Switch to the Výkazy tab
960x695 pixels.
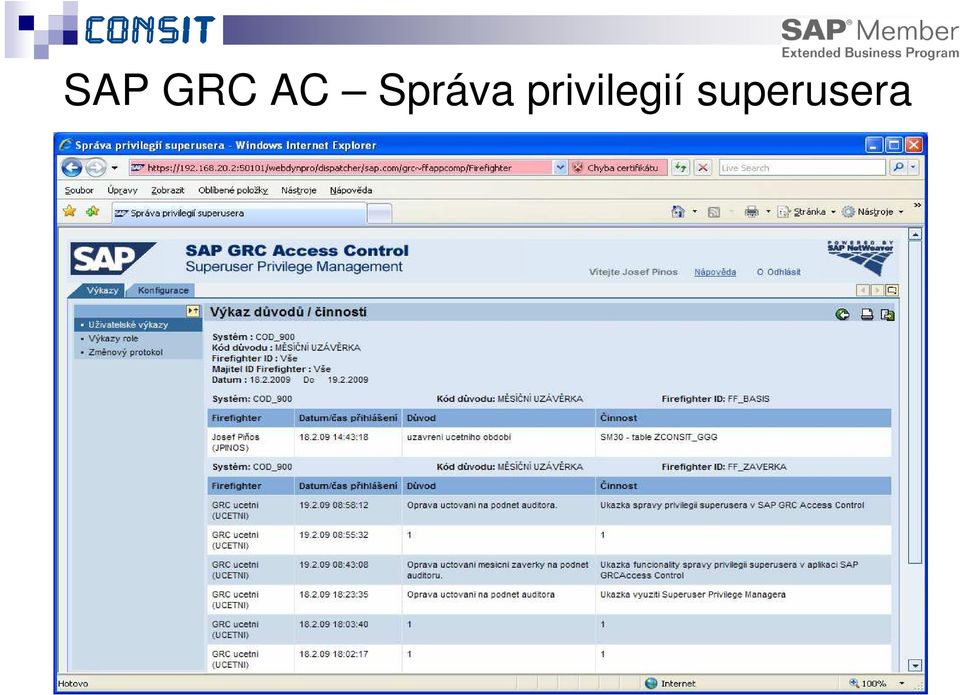102,290
